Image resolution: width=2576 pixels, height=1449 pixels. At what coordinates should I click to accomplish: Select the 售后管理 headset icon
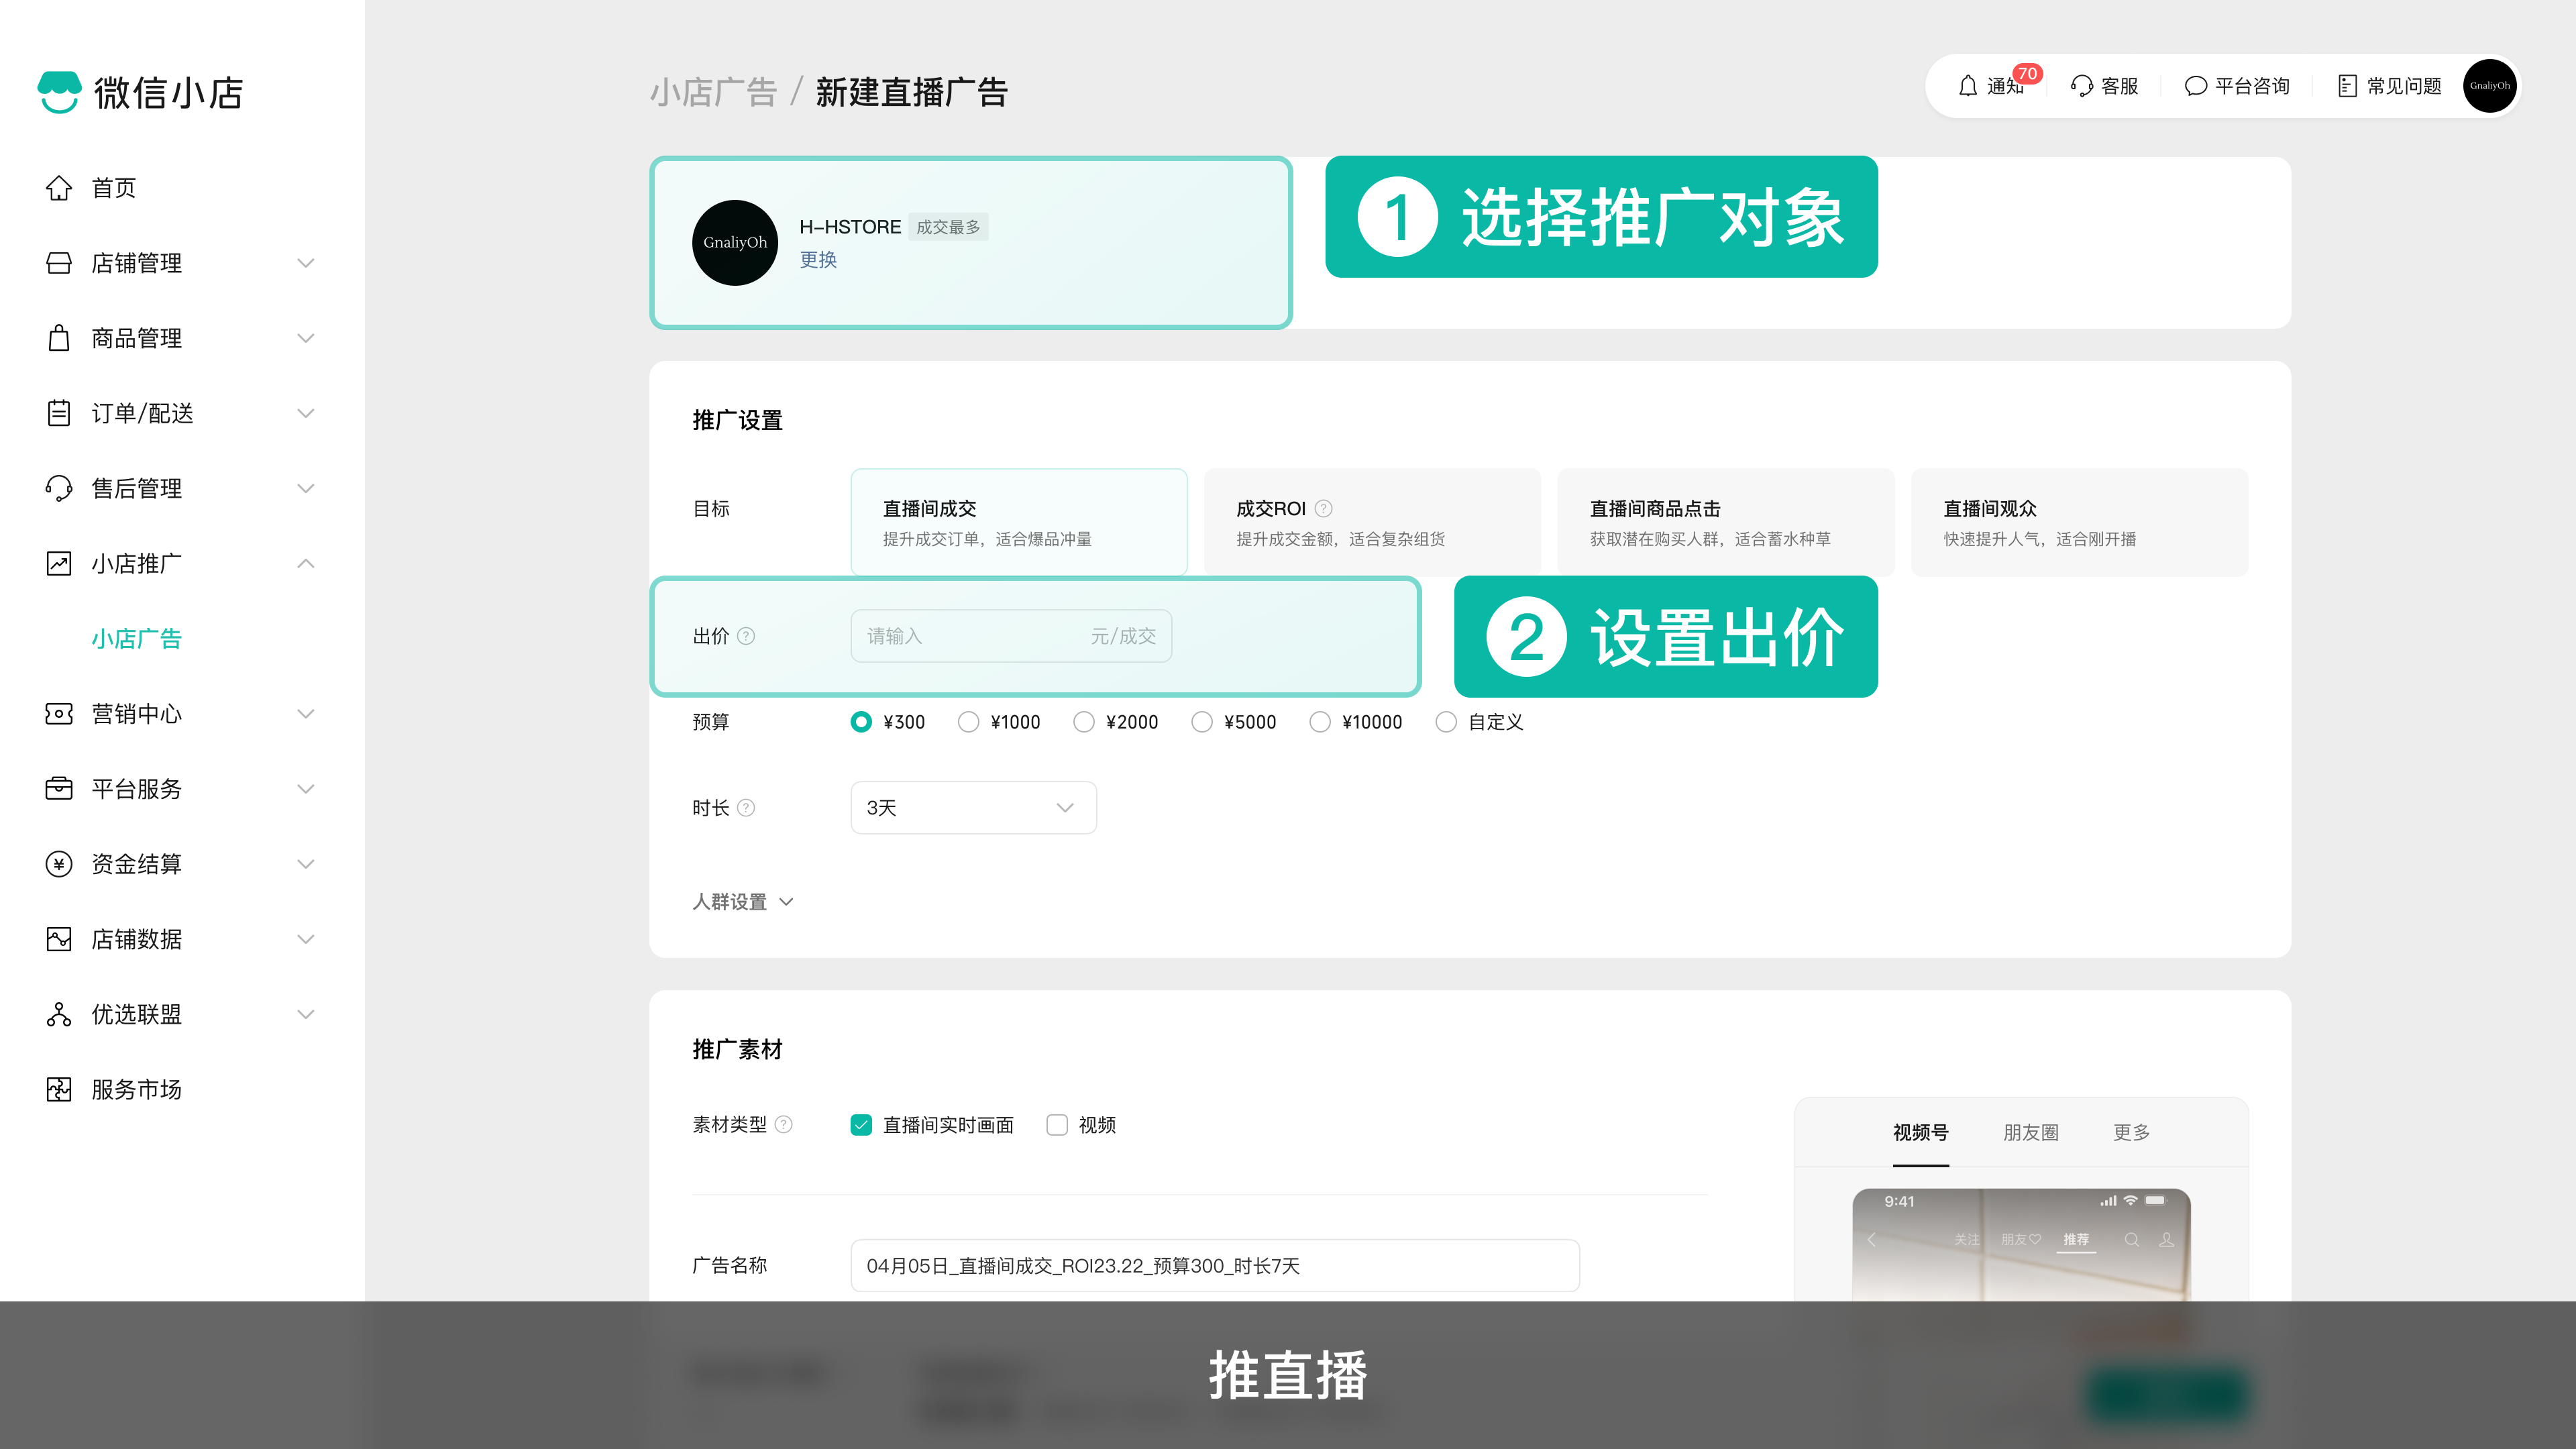point(58,488)
